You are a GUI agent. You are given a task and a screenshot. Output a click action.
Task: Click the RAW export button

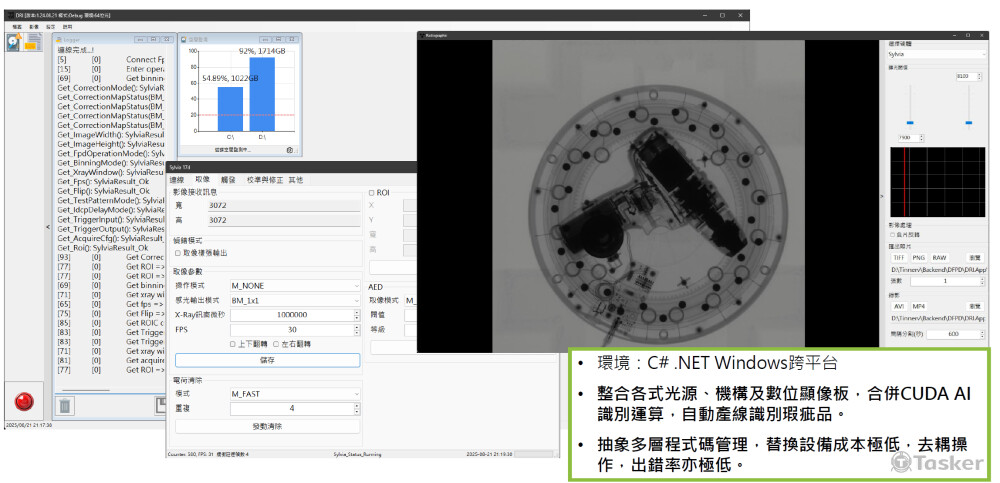939,258
